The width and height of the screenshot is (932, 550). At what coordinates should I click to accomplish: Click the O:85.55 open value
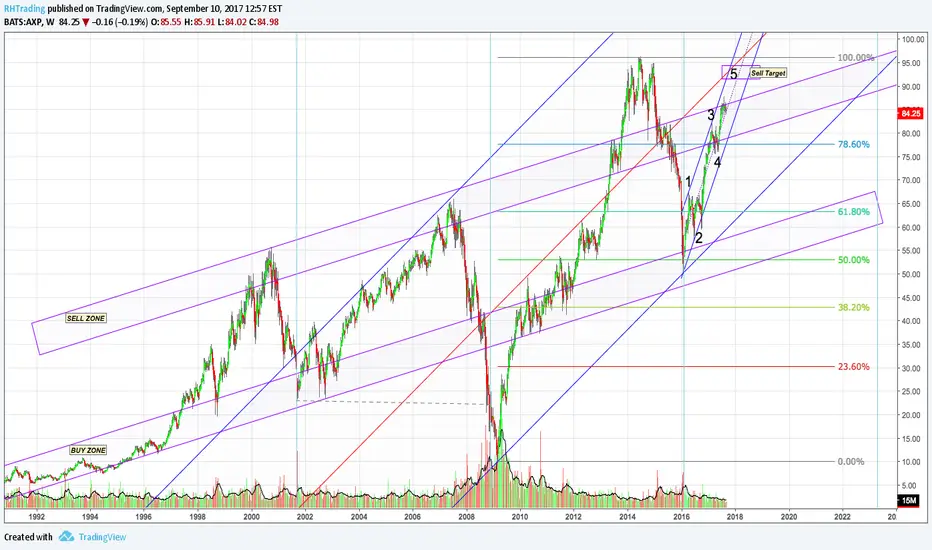coord(168,22)
